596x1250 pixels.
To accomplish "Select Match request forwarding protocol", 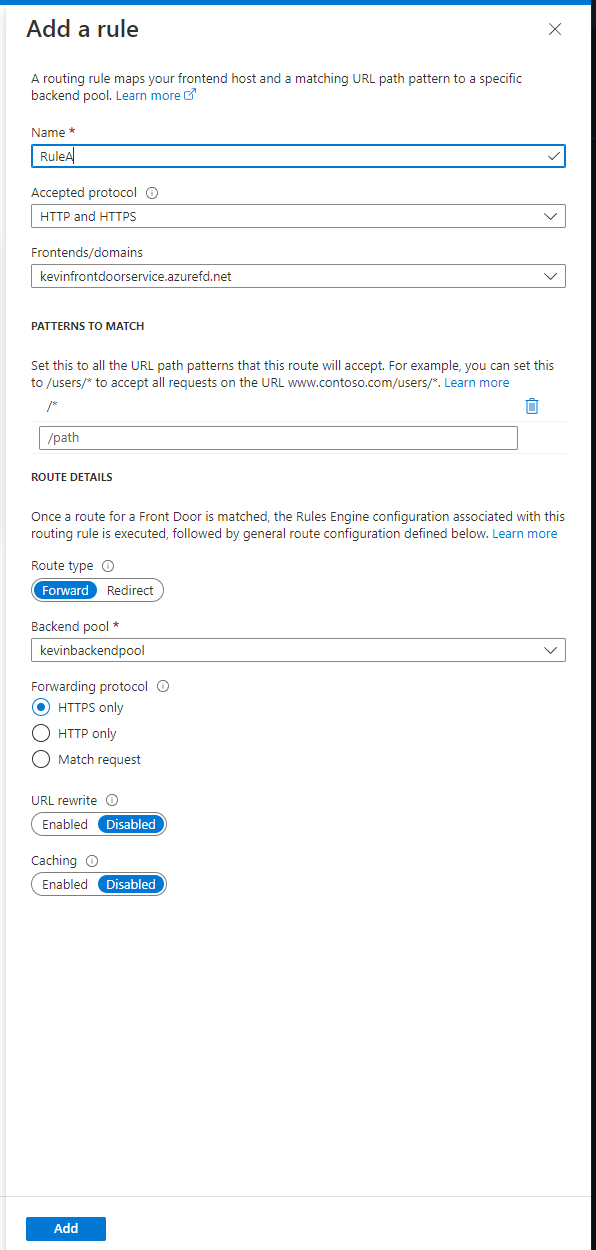I will click(x=40, y=759).
